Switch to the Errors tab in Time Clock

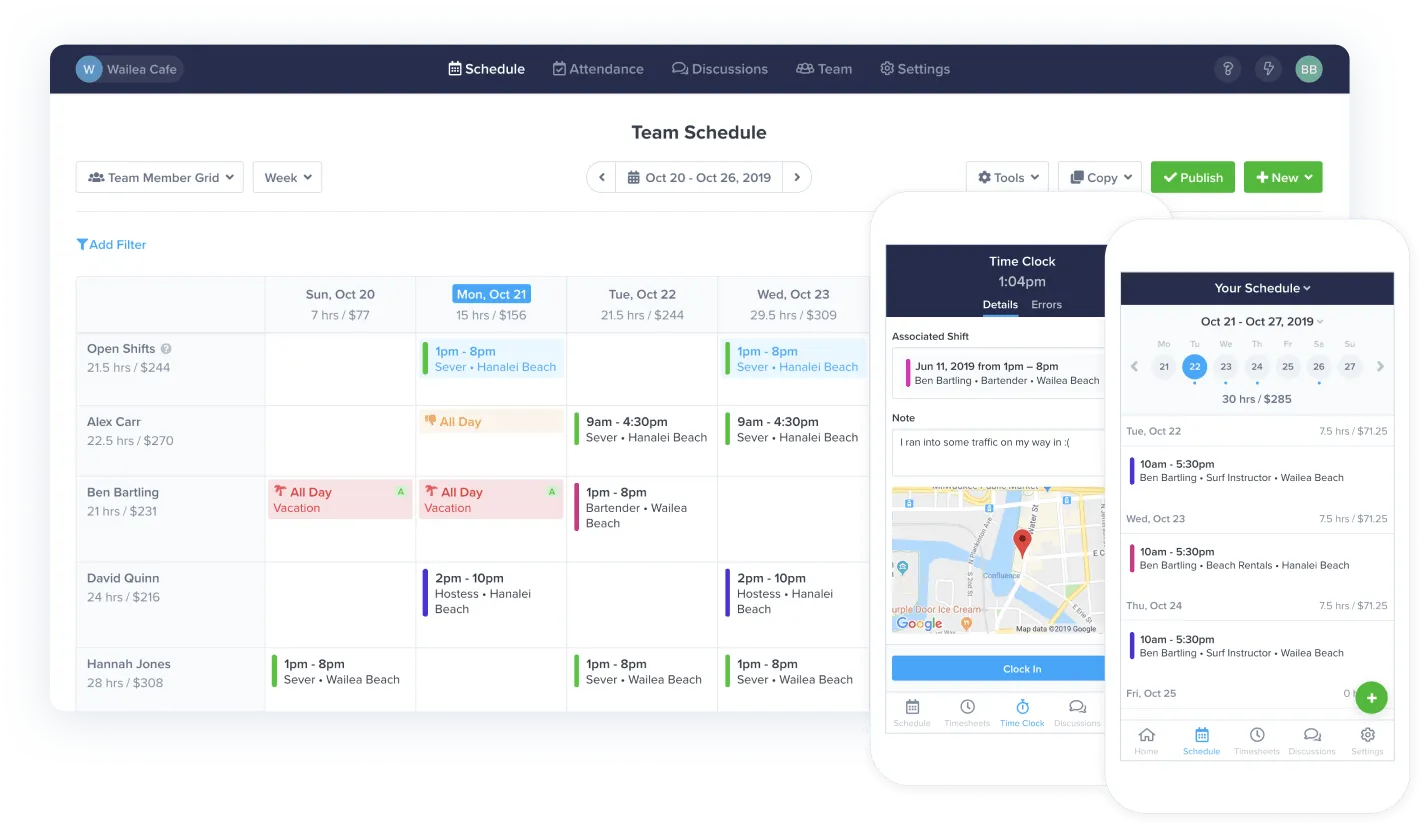click(1047, 305)
